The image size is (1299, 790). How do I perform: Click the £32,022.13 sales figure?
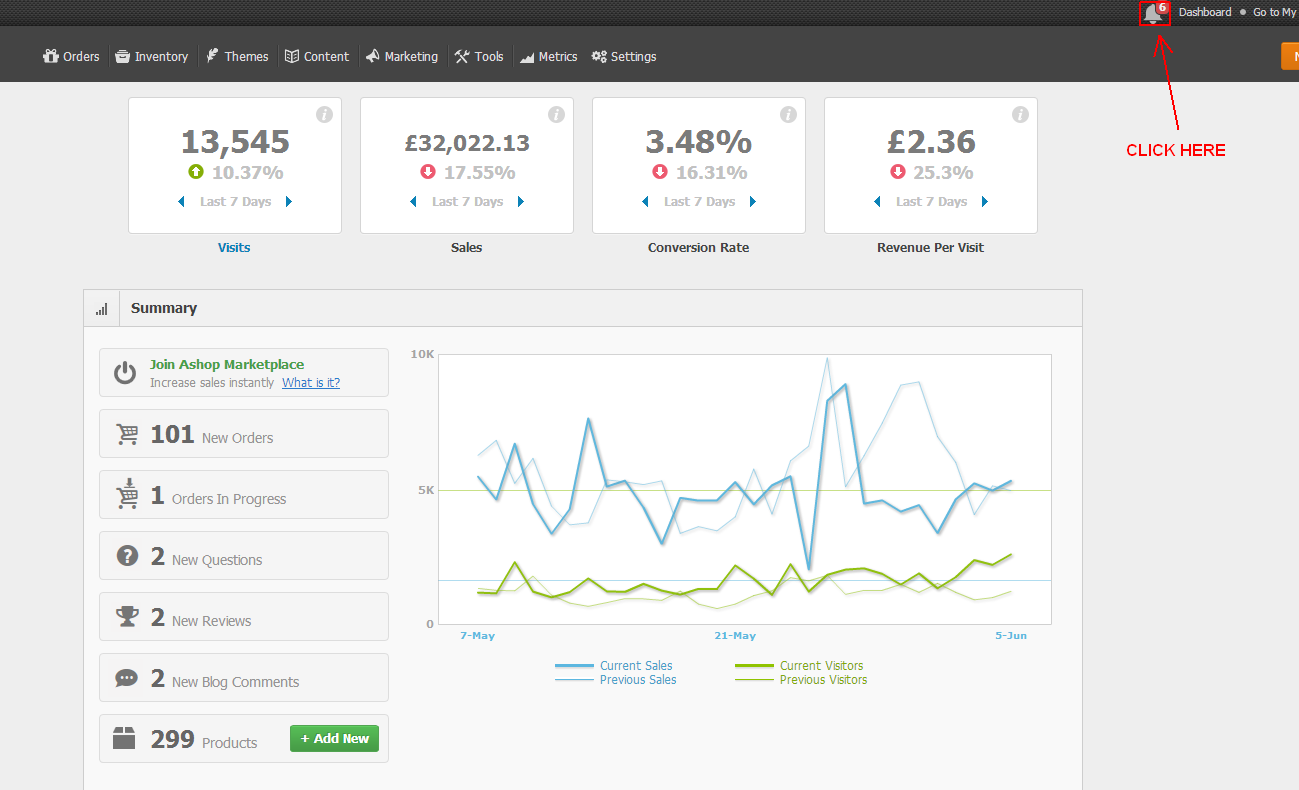click(x=467, y=143)
